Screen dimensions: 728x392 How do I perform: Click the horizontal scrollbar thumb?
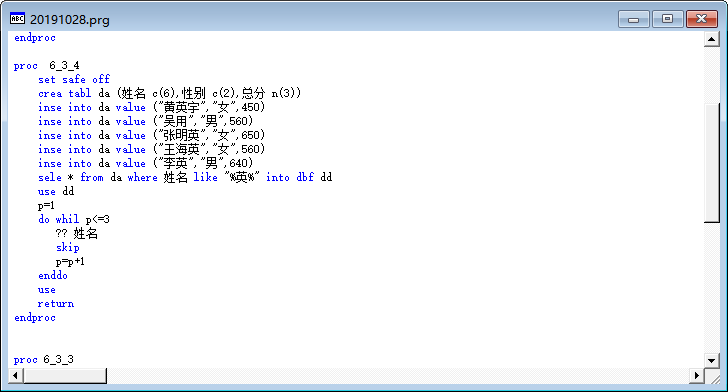[65, 375]
